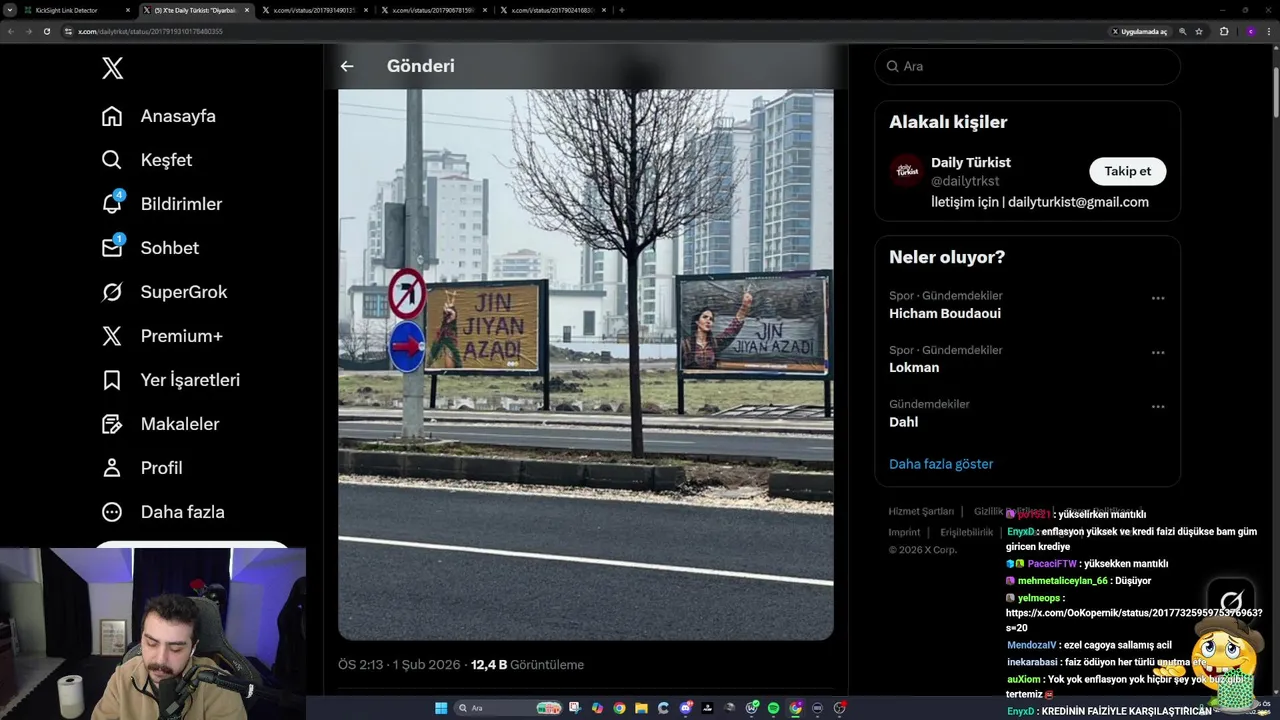Open Discord from the taskbar
This screenshot has height=720, width=1280.
click(x=685, y=708)
